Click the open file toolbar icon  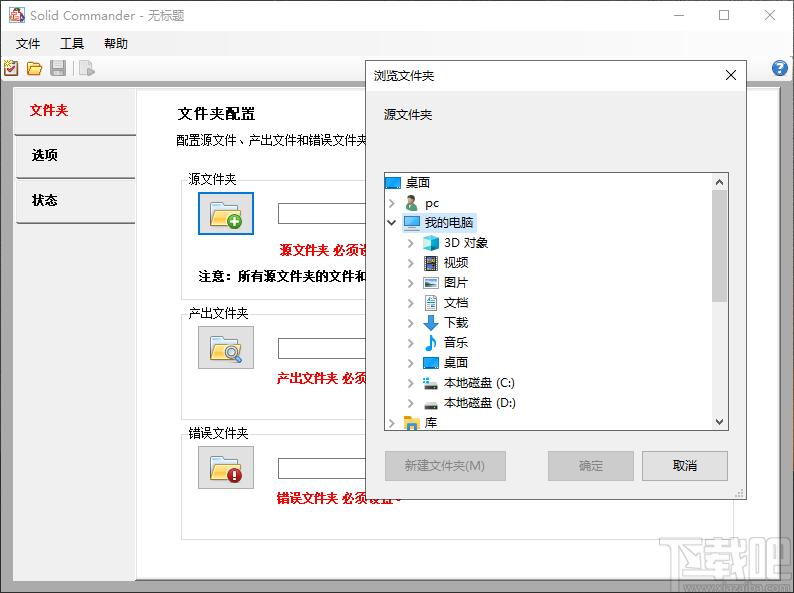(x=35, y=68)
